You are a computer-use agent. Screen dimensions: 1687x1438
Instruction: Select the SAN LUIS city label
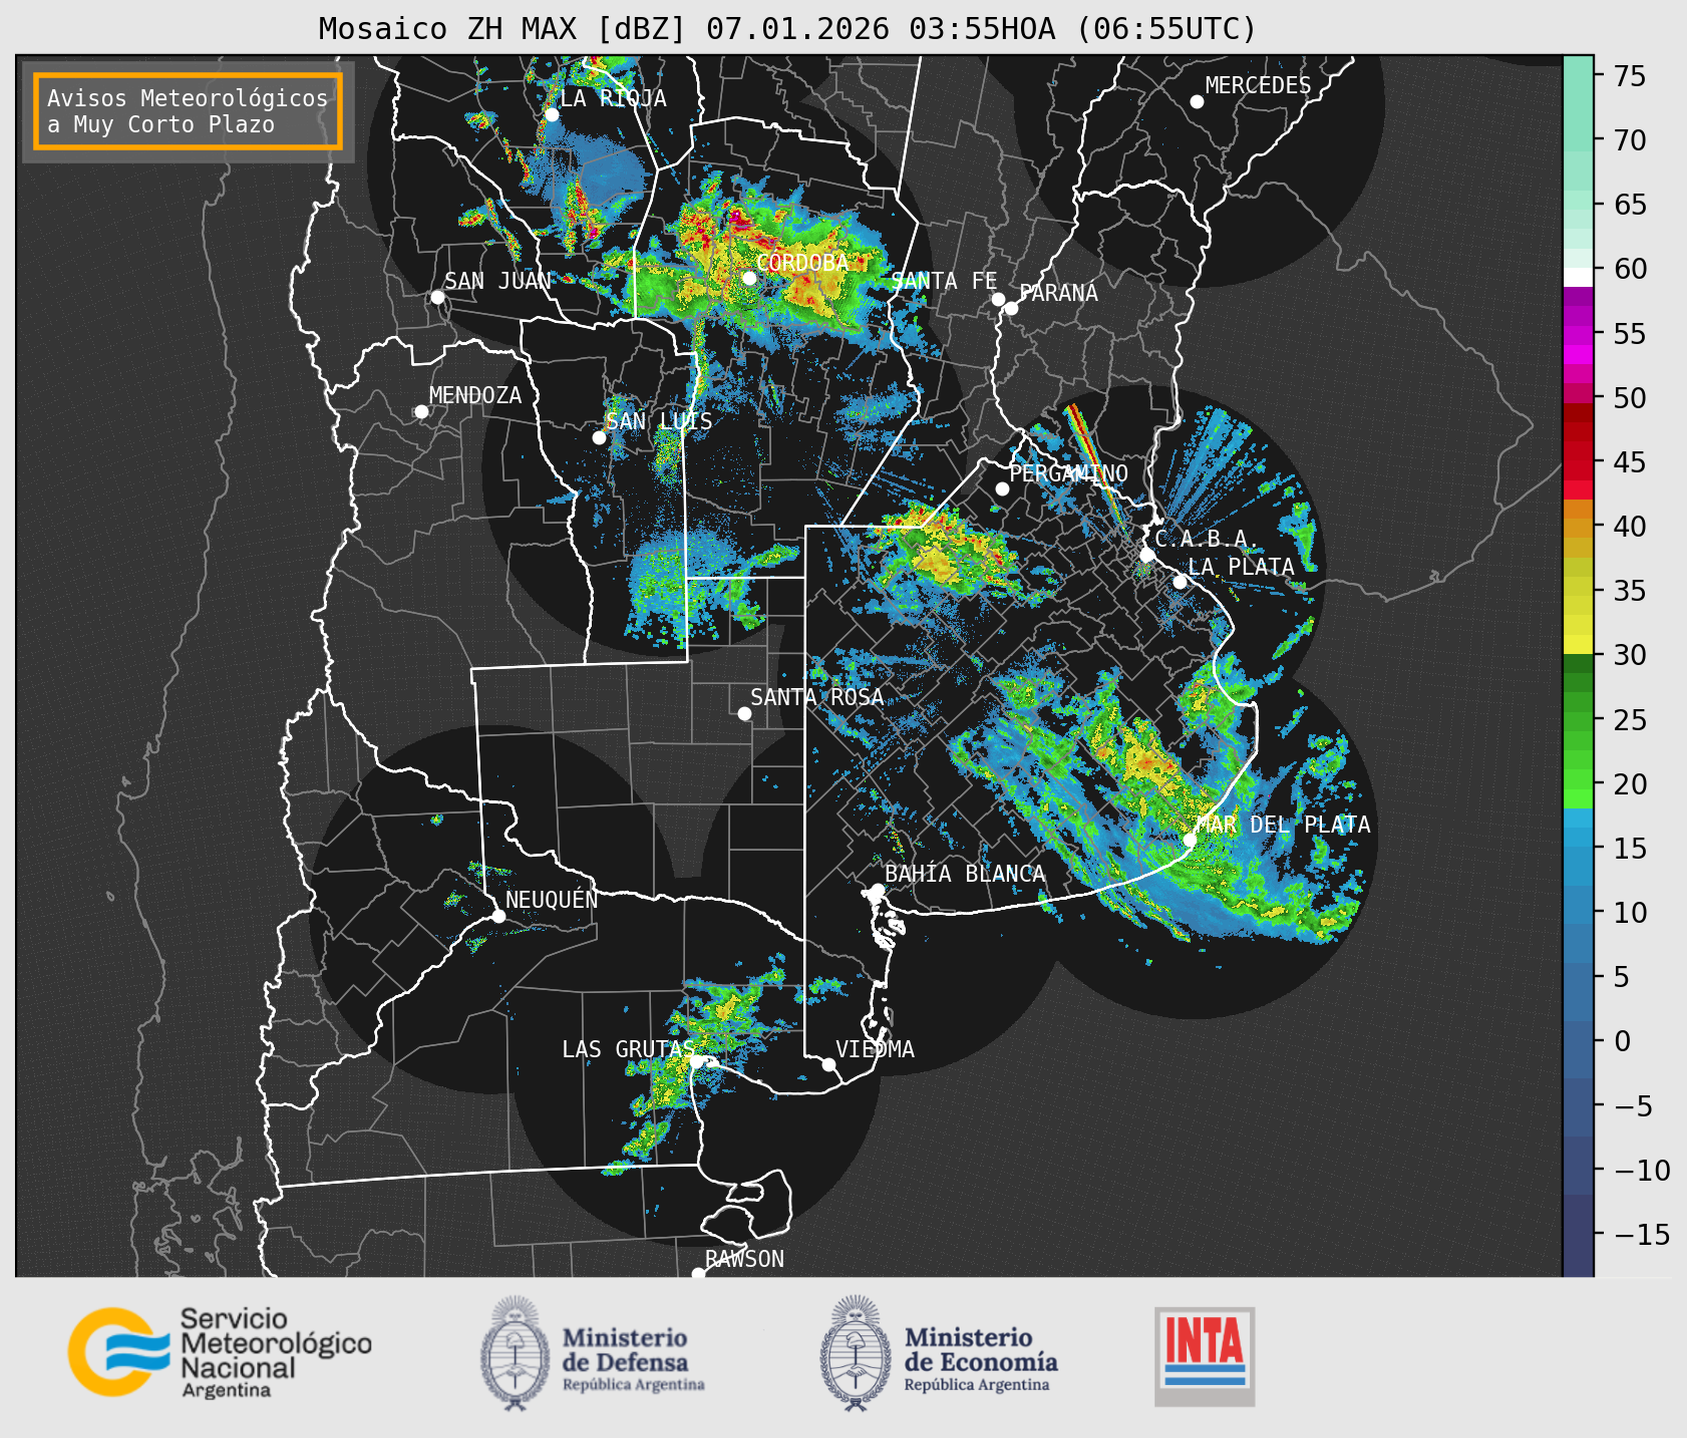tap(659, 421)
